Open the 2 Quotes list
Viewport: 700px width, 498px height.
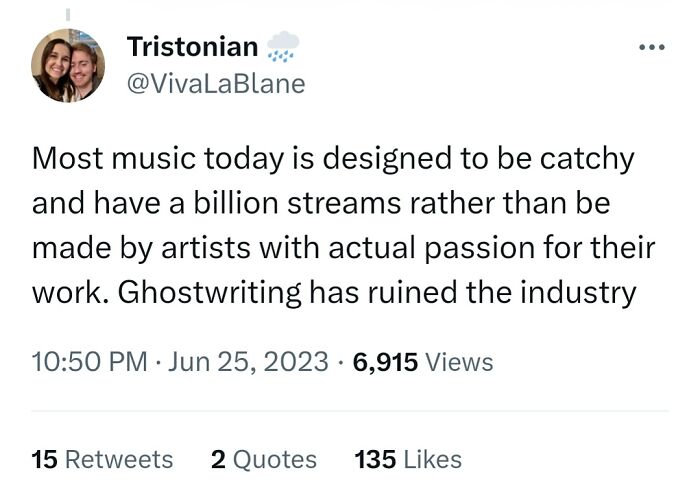[x=264, y=459]
